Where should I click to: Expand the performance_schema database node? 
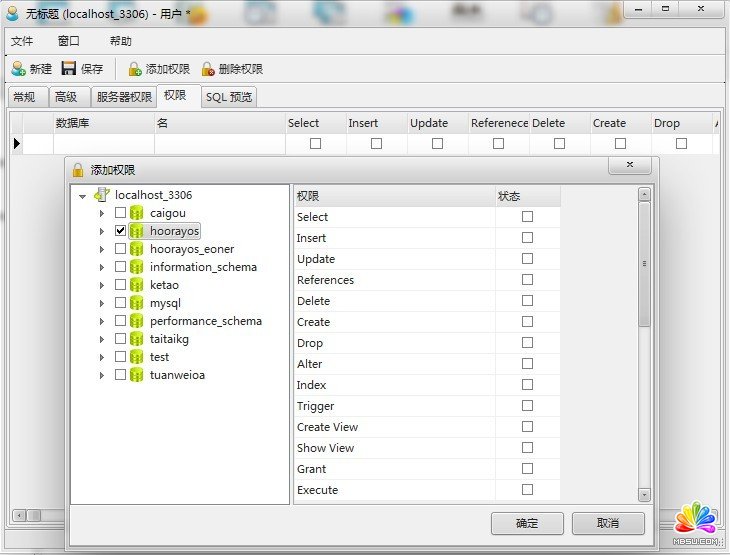pos(102,321)
